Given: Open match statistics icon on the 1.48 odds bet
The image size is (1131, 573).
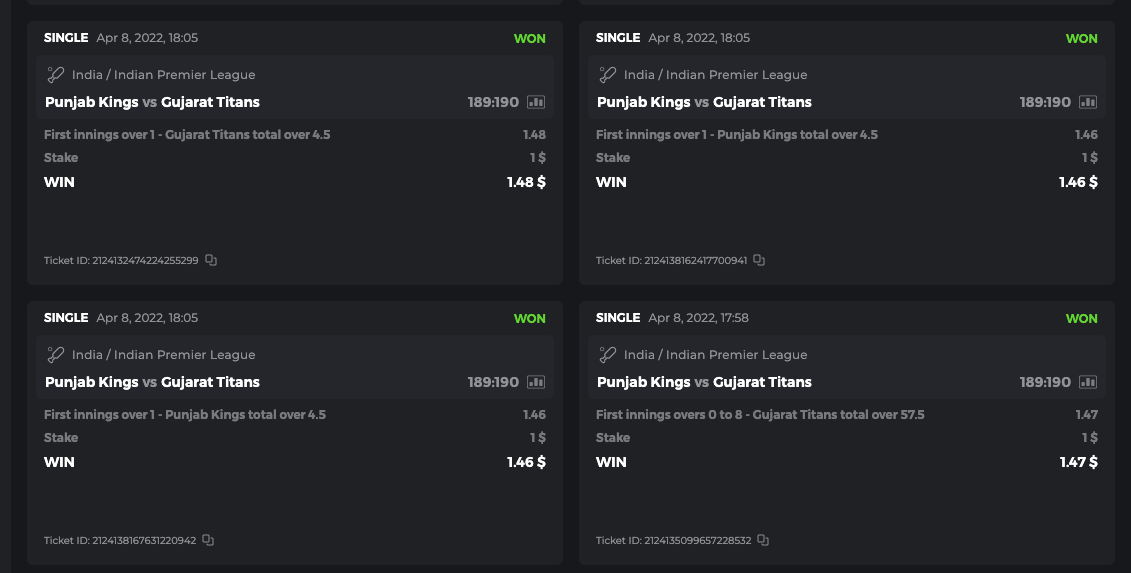Looking at the screenshot, I should [x=536, y=102].
